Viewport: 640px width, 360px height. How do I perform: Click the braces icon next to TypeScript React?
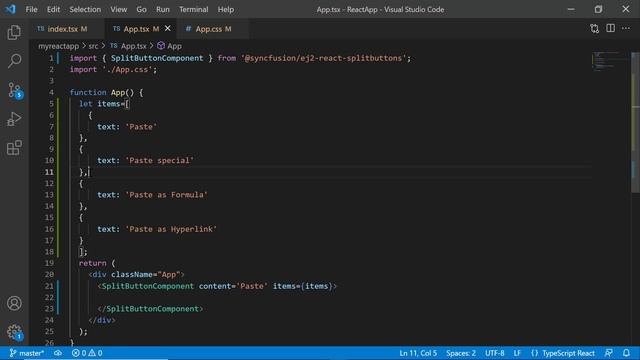(x=534, y=353)
